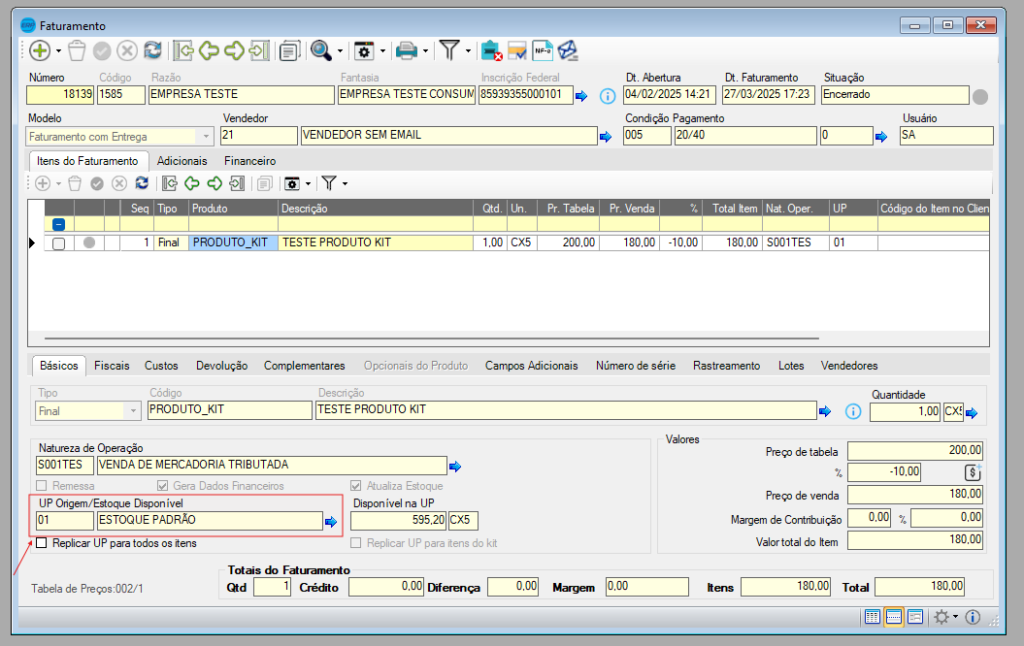Switch to the Financeiro tab
This screenshot has height=646, width=1024.
click(250, 161)
